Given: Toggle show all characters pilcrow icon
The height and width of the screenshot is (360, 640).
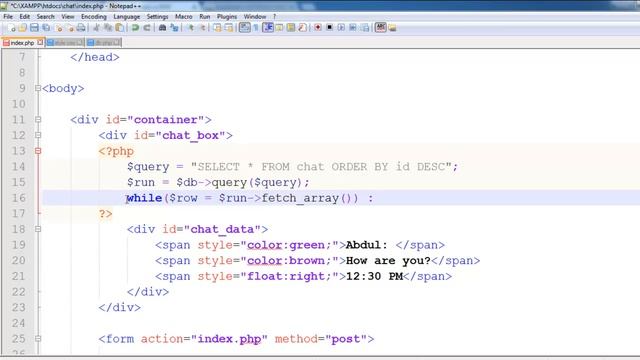Looking at the screenshot, I should coord(256,28).
